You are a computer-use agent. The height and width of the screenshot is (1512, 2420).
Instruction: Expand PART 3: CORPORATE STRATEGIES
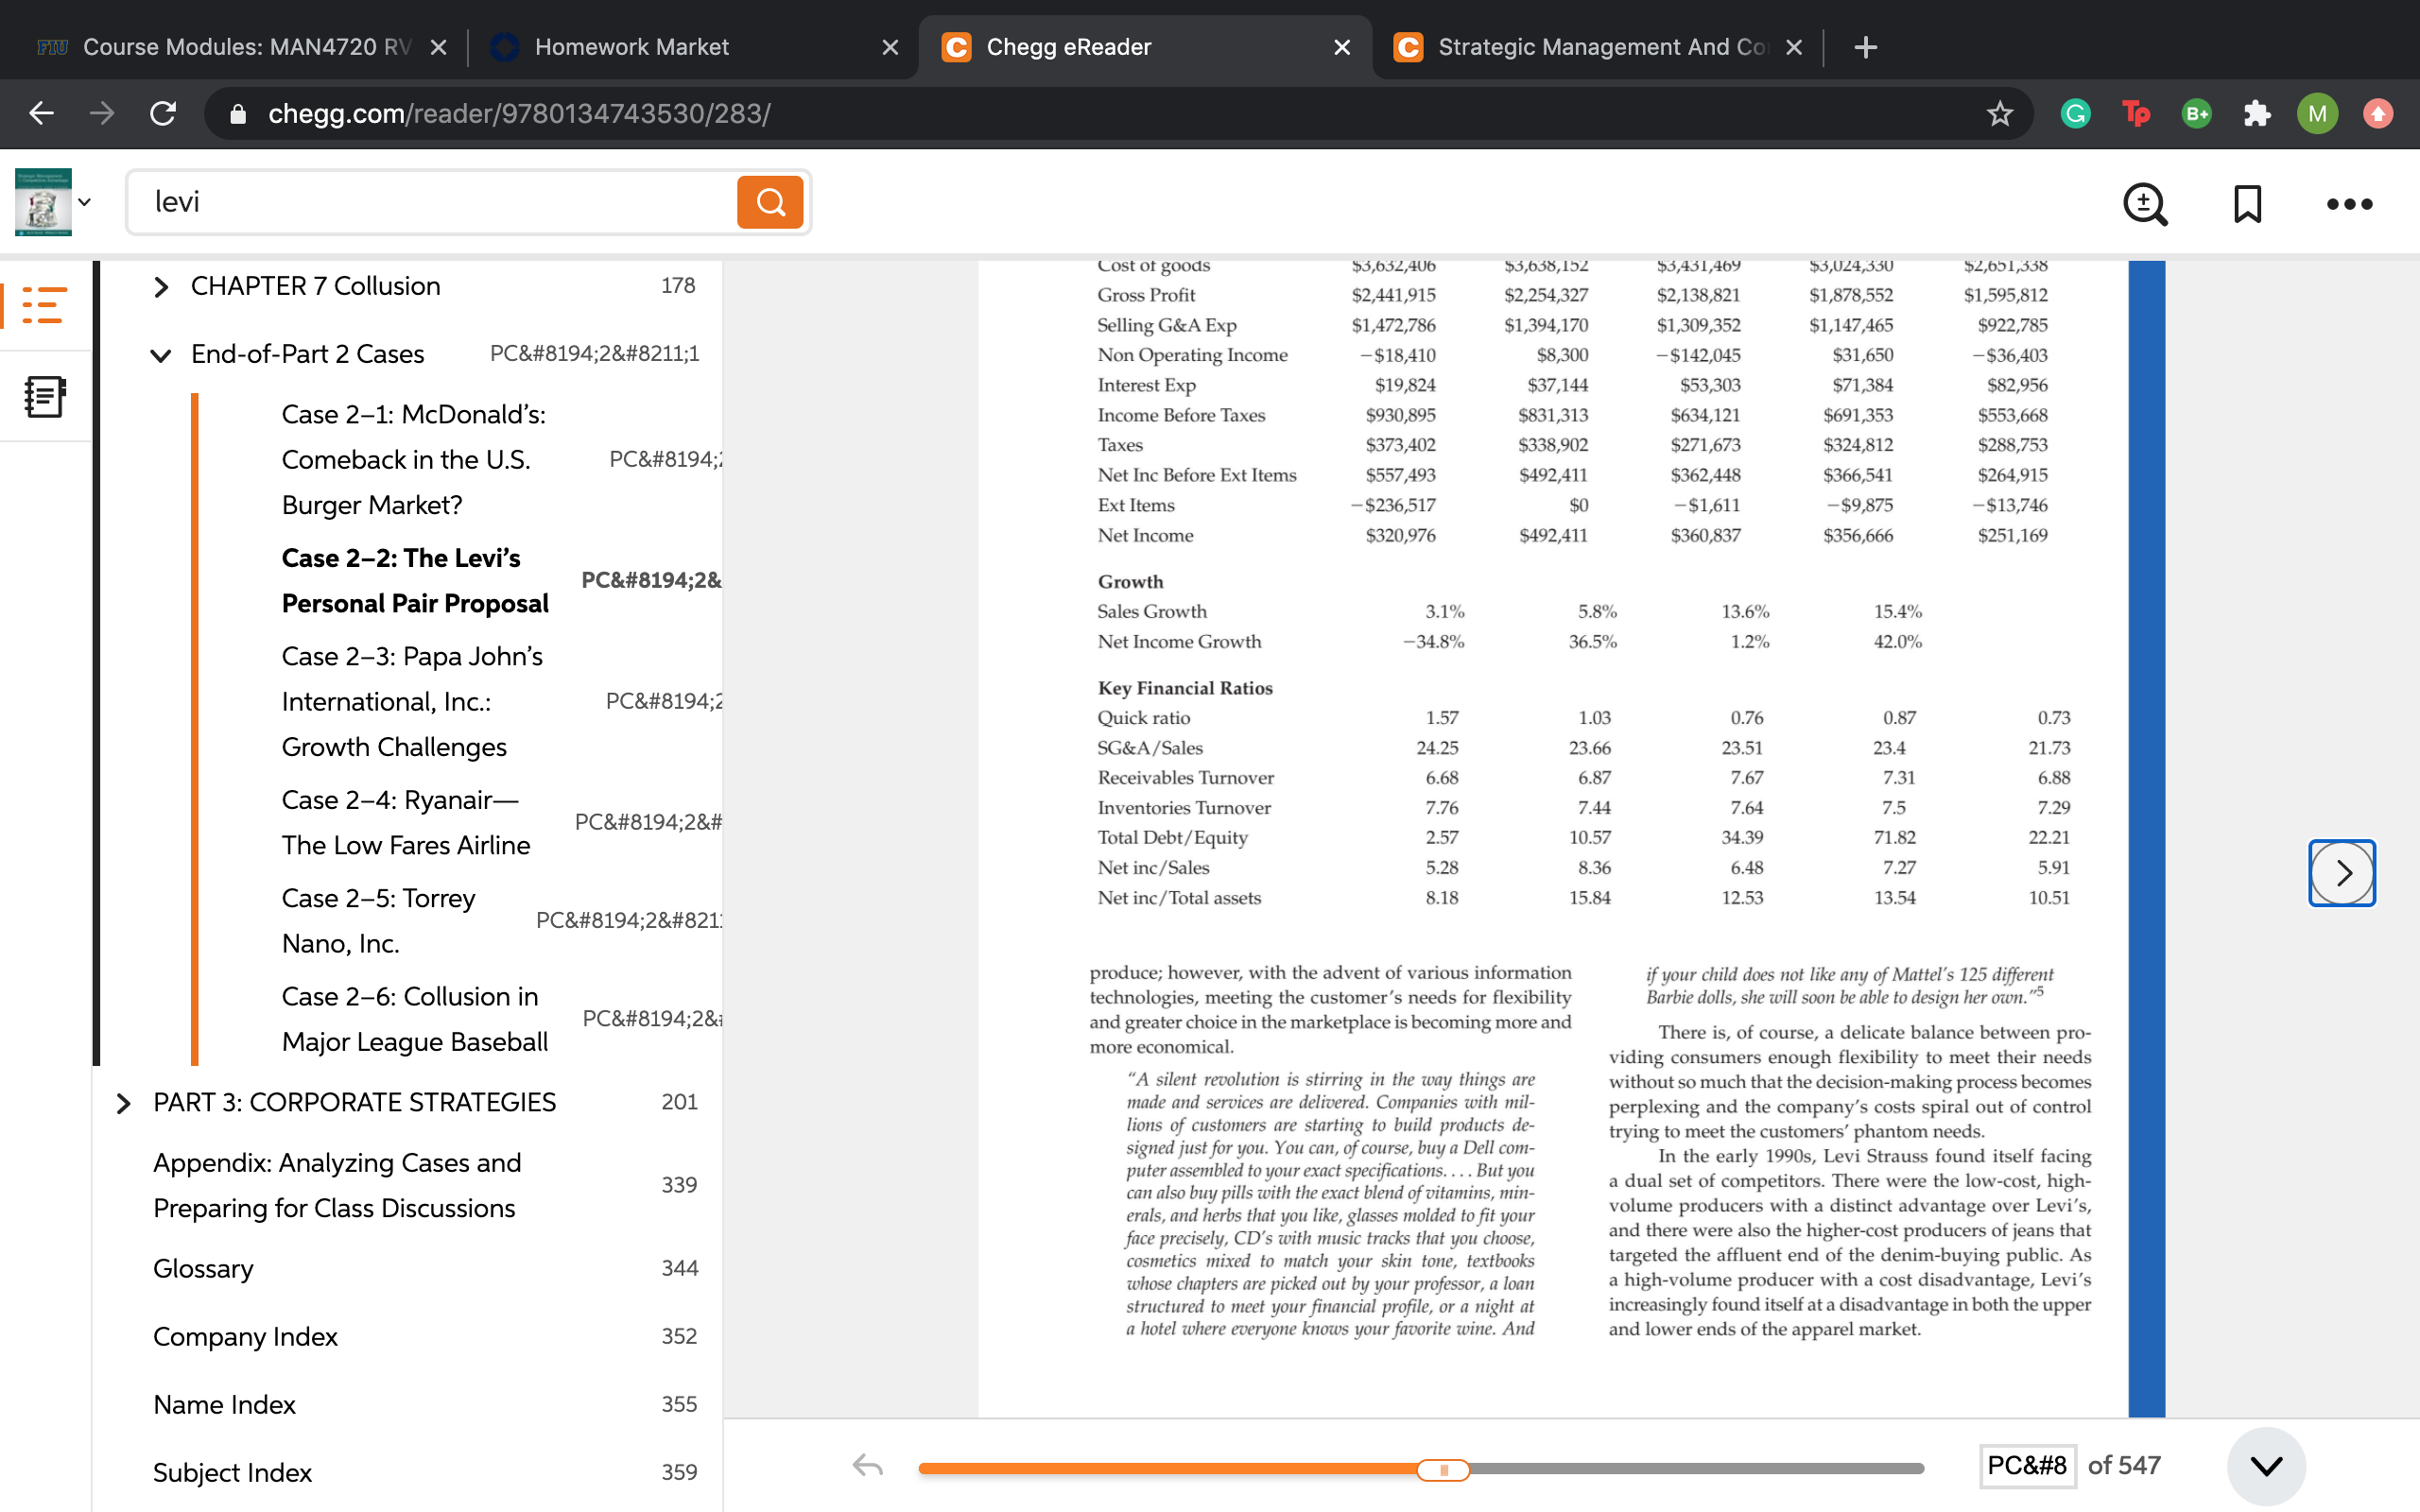tap(123, 1103)
